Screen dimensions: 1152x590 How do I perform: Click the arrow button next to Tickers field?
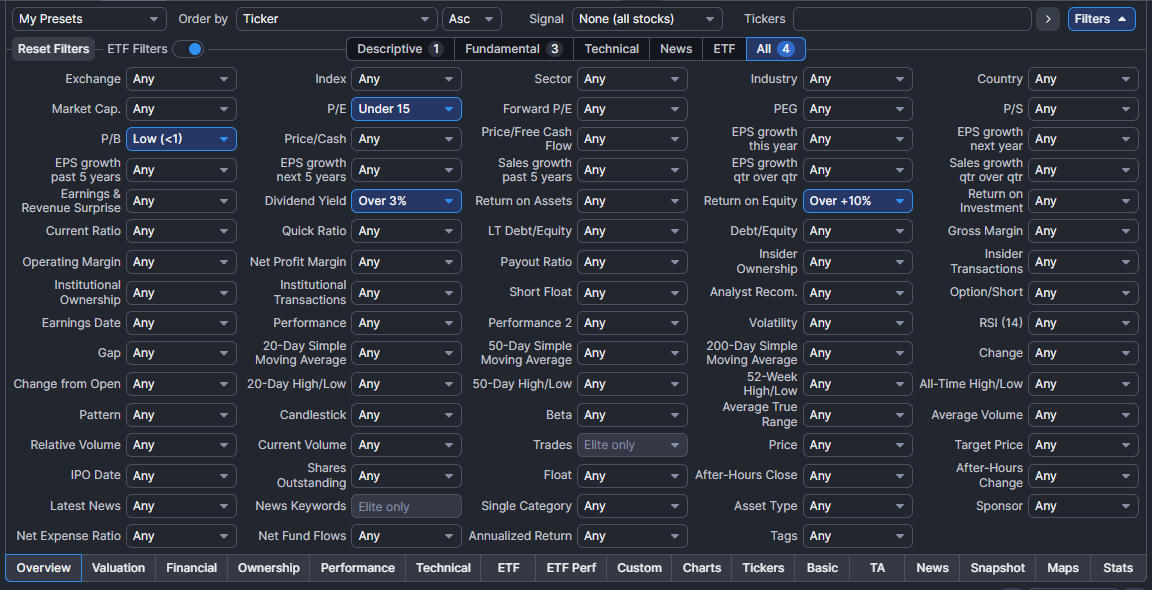pyautogui.click(x=1048, y=19)
